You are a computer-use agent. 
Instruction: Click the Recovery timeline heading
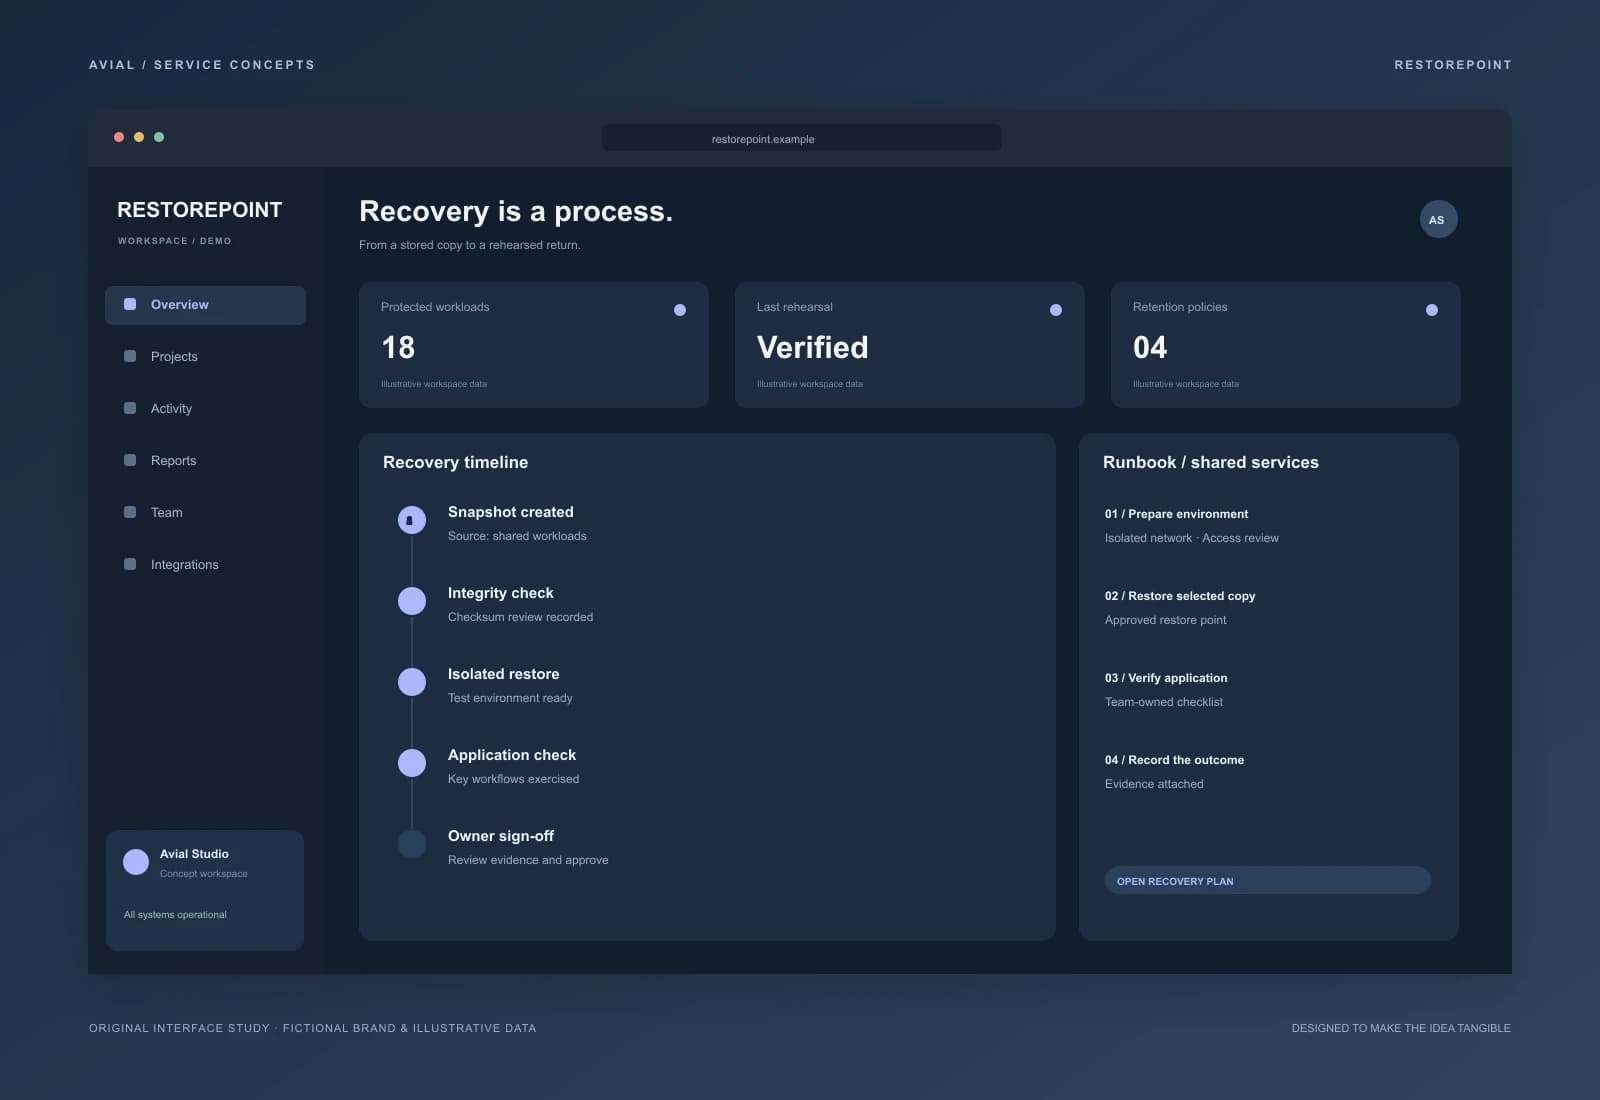(x=456, y=462)
